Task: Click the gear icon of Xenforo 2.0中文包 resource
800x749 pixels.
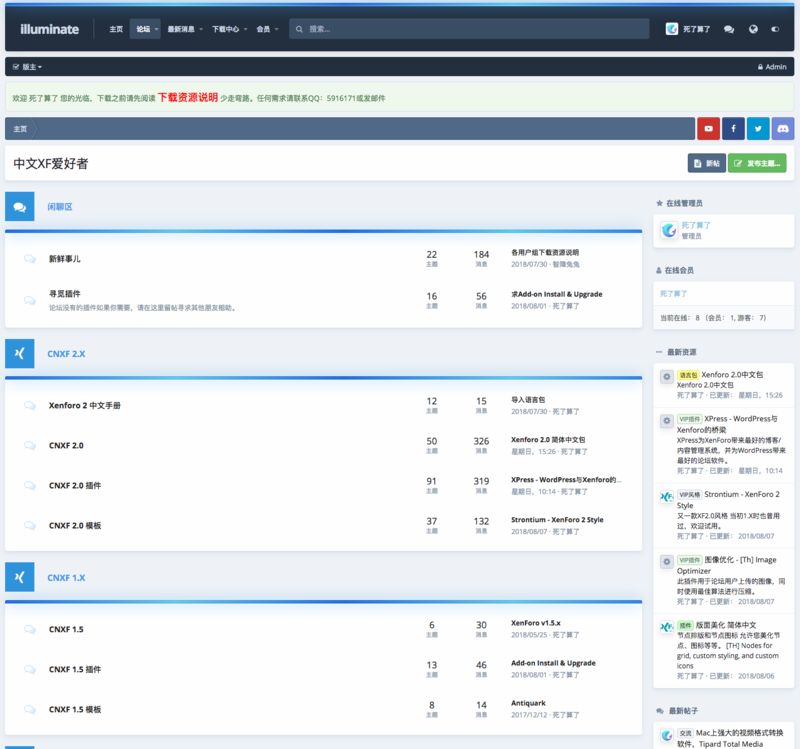Action: [666, 377]
